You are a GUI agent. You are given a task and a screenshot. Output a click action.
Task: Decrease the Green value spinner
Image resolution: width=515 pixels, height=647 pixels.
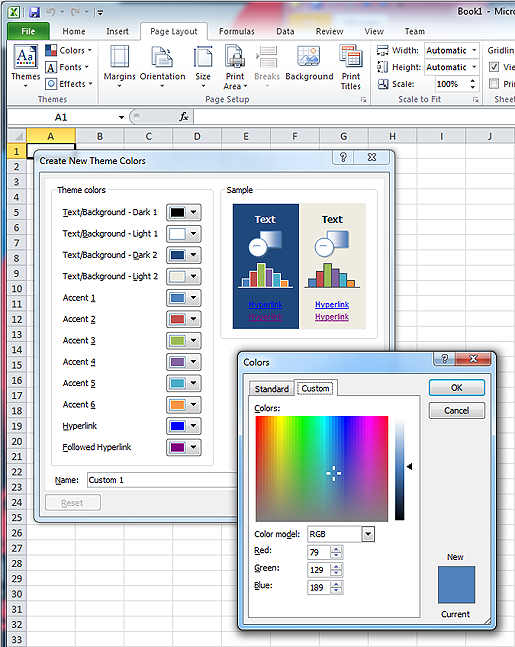tap(336, 573)
